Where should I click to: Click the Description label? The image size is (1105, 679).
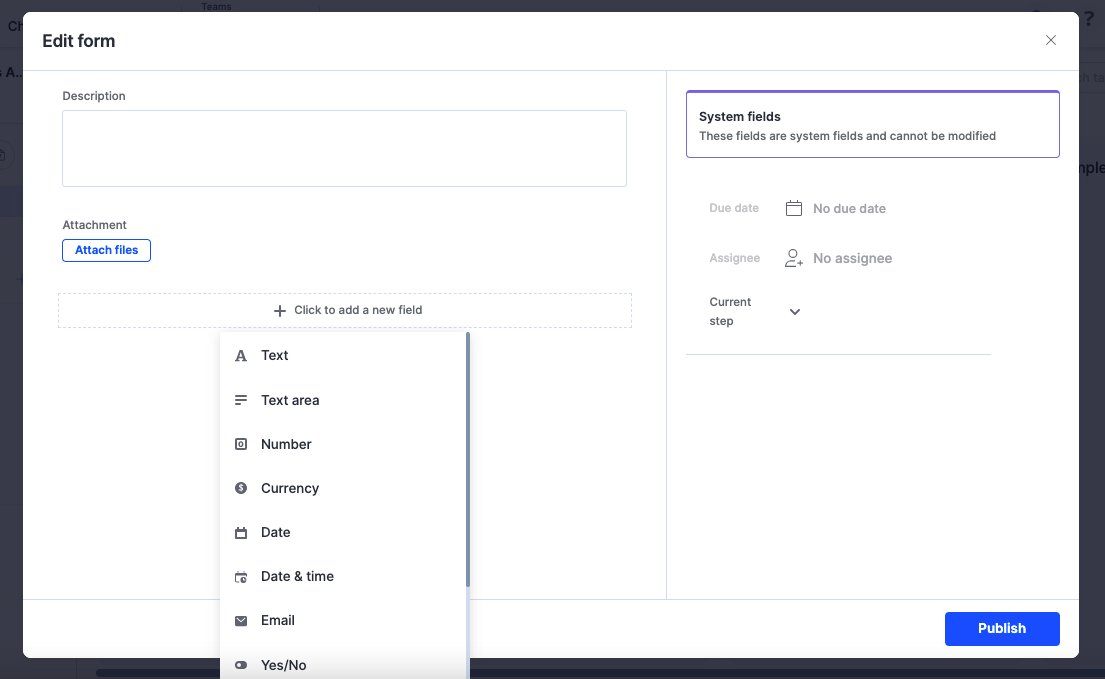coord(94,96)
